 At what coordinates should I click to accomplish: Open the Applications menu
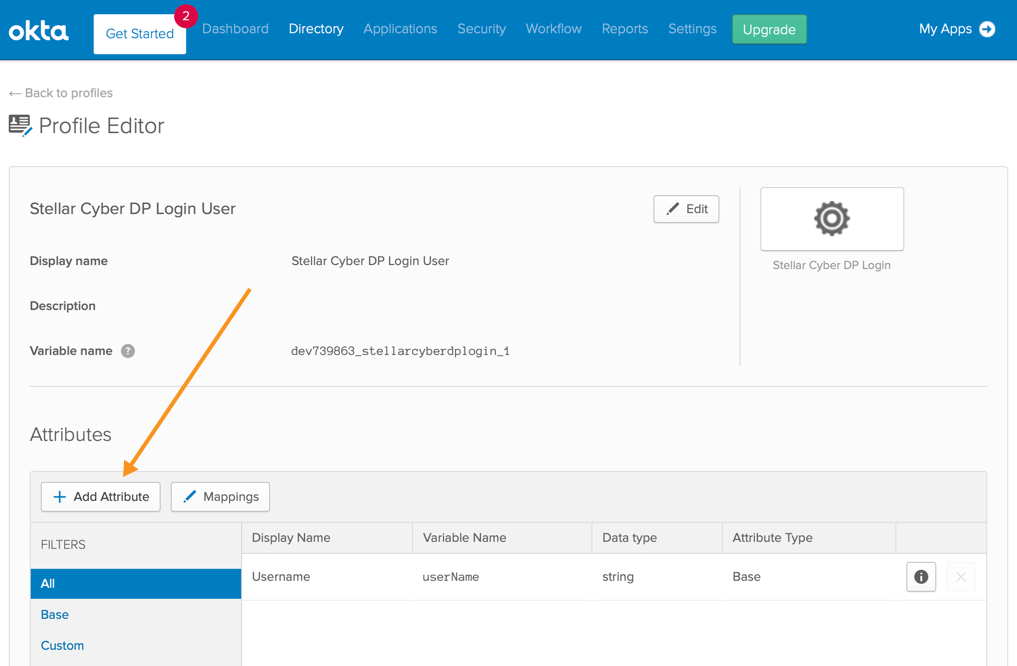[x=400, y=29]
